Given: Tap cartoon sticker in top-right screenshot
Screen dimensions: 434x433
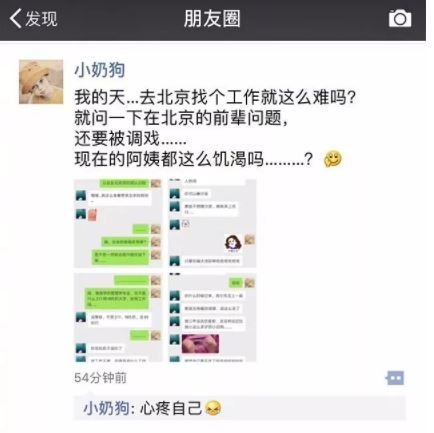Looking at the screenshot, I should pyautogui.click(x=233, y=243).
